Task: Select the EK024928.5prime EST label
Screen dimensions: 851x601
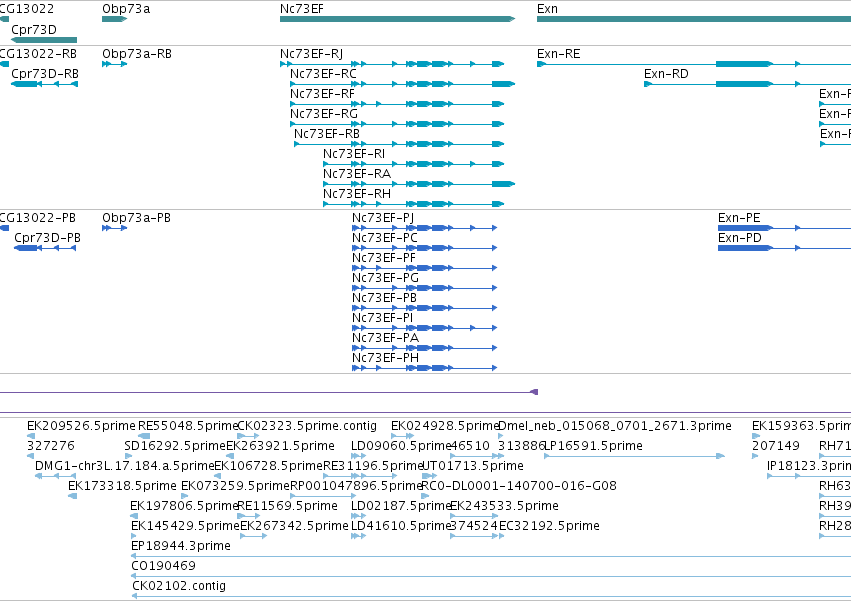Action: coord(444,426)
